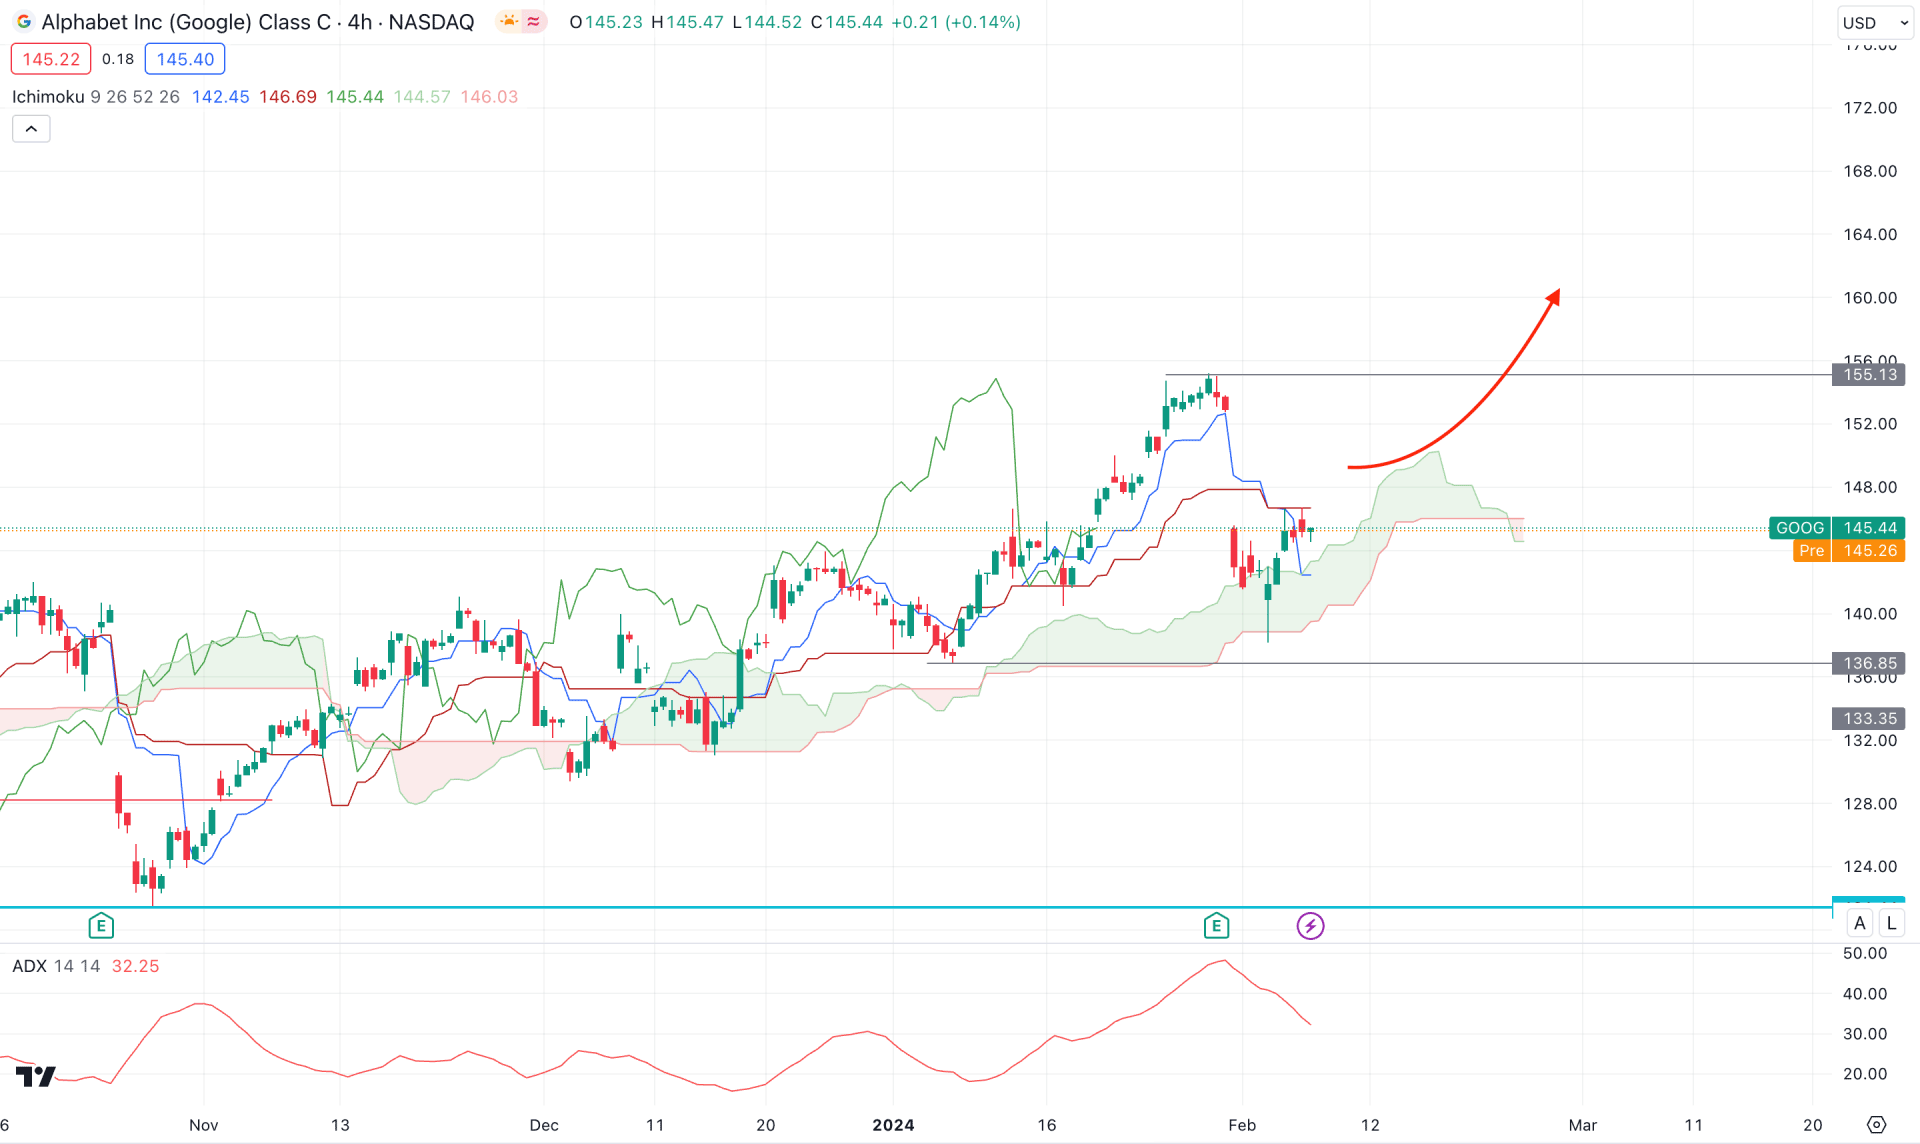This screenshot has height=1144, width=1920.
Task: Click the Ichimoku conversion line value 142.45
Action: pyautogui.click(x=220, y=97)
